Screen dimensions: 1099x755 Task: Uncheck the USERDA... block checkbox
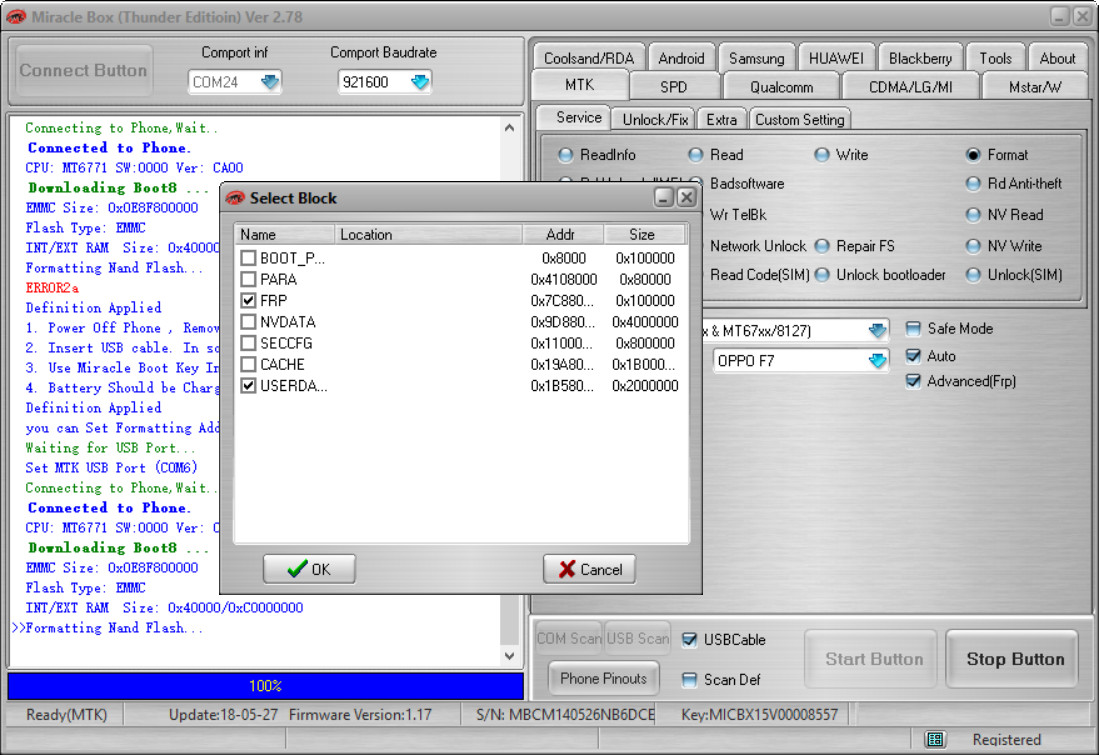pyautogui.click(x=247, y=386)
